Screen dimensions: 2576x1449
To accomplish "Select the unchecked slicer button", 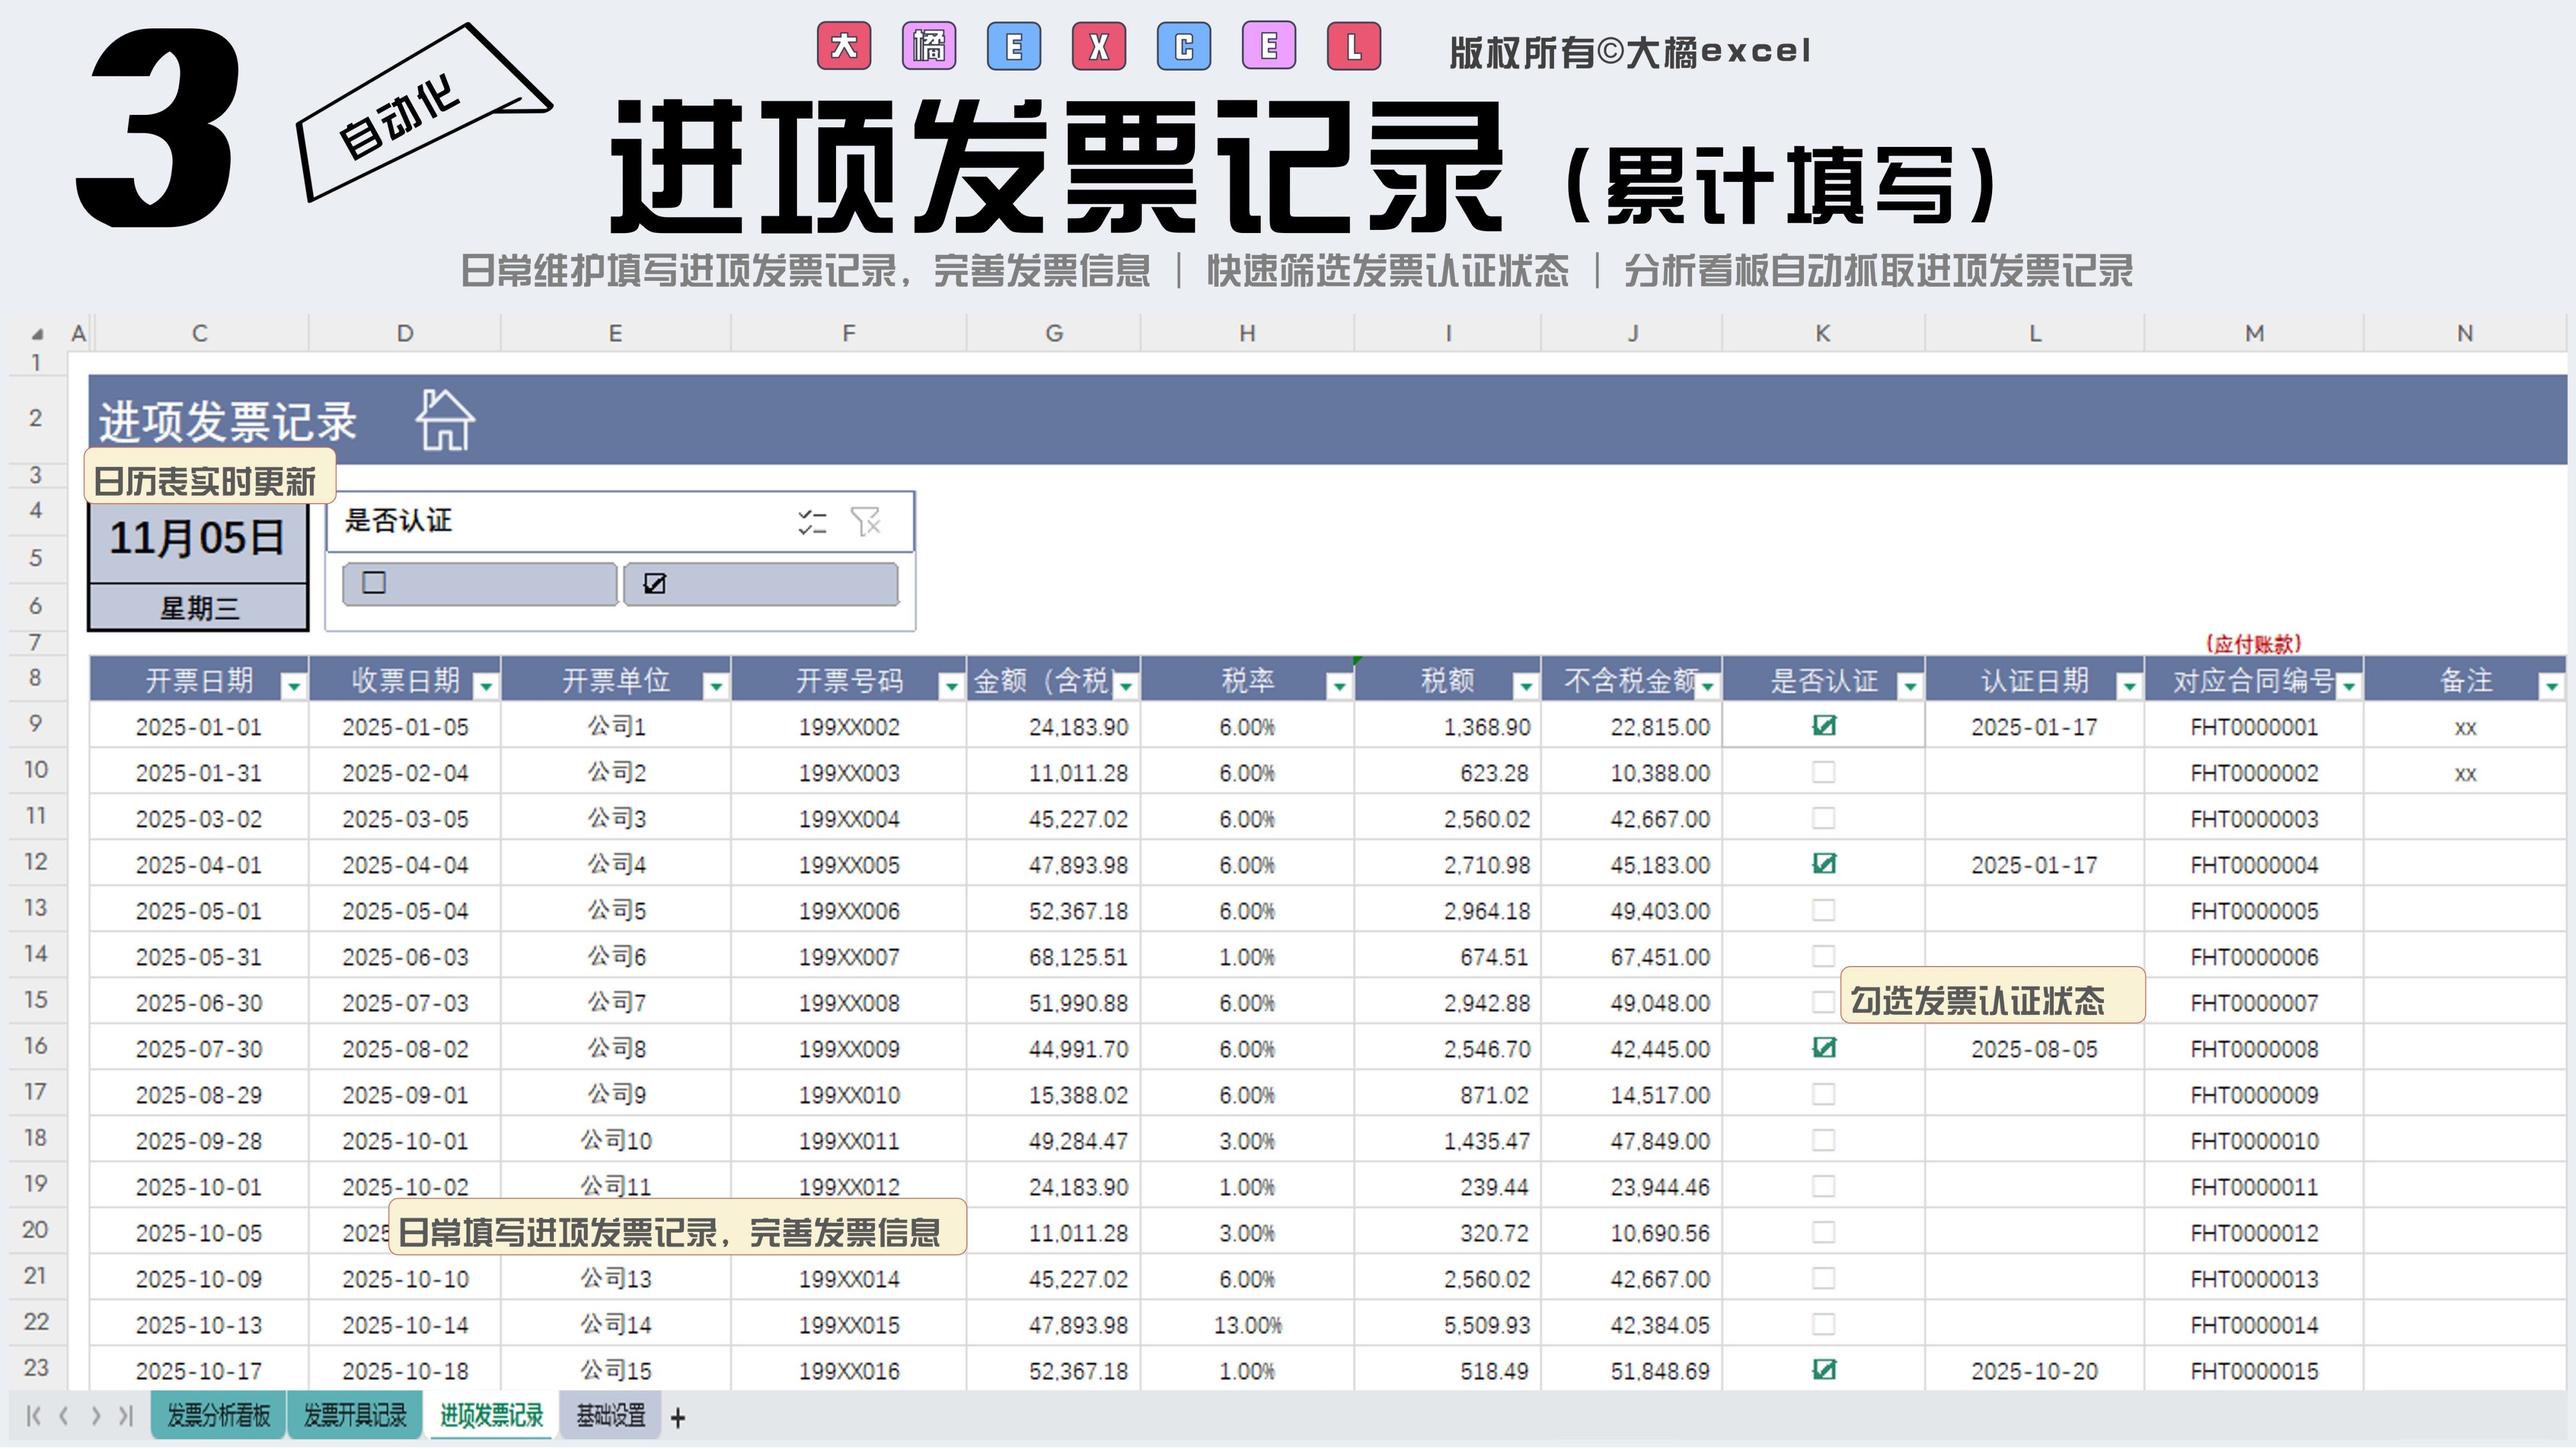I will [x=480, y=584].
